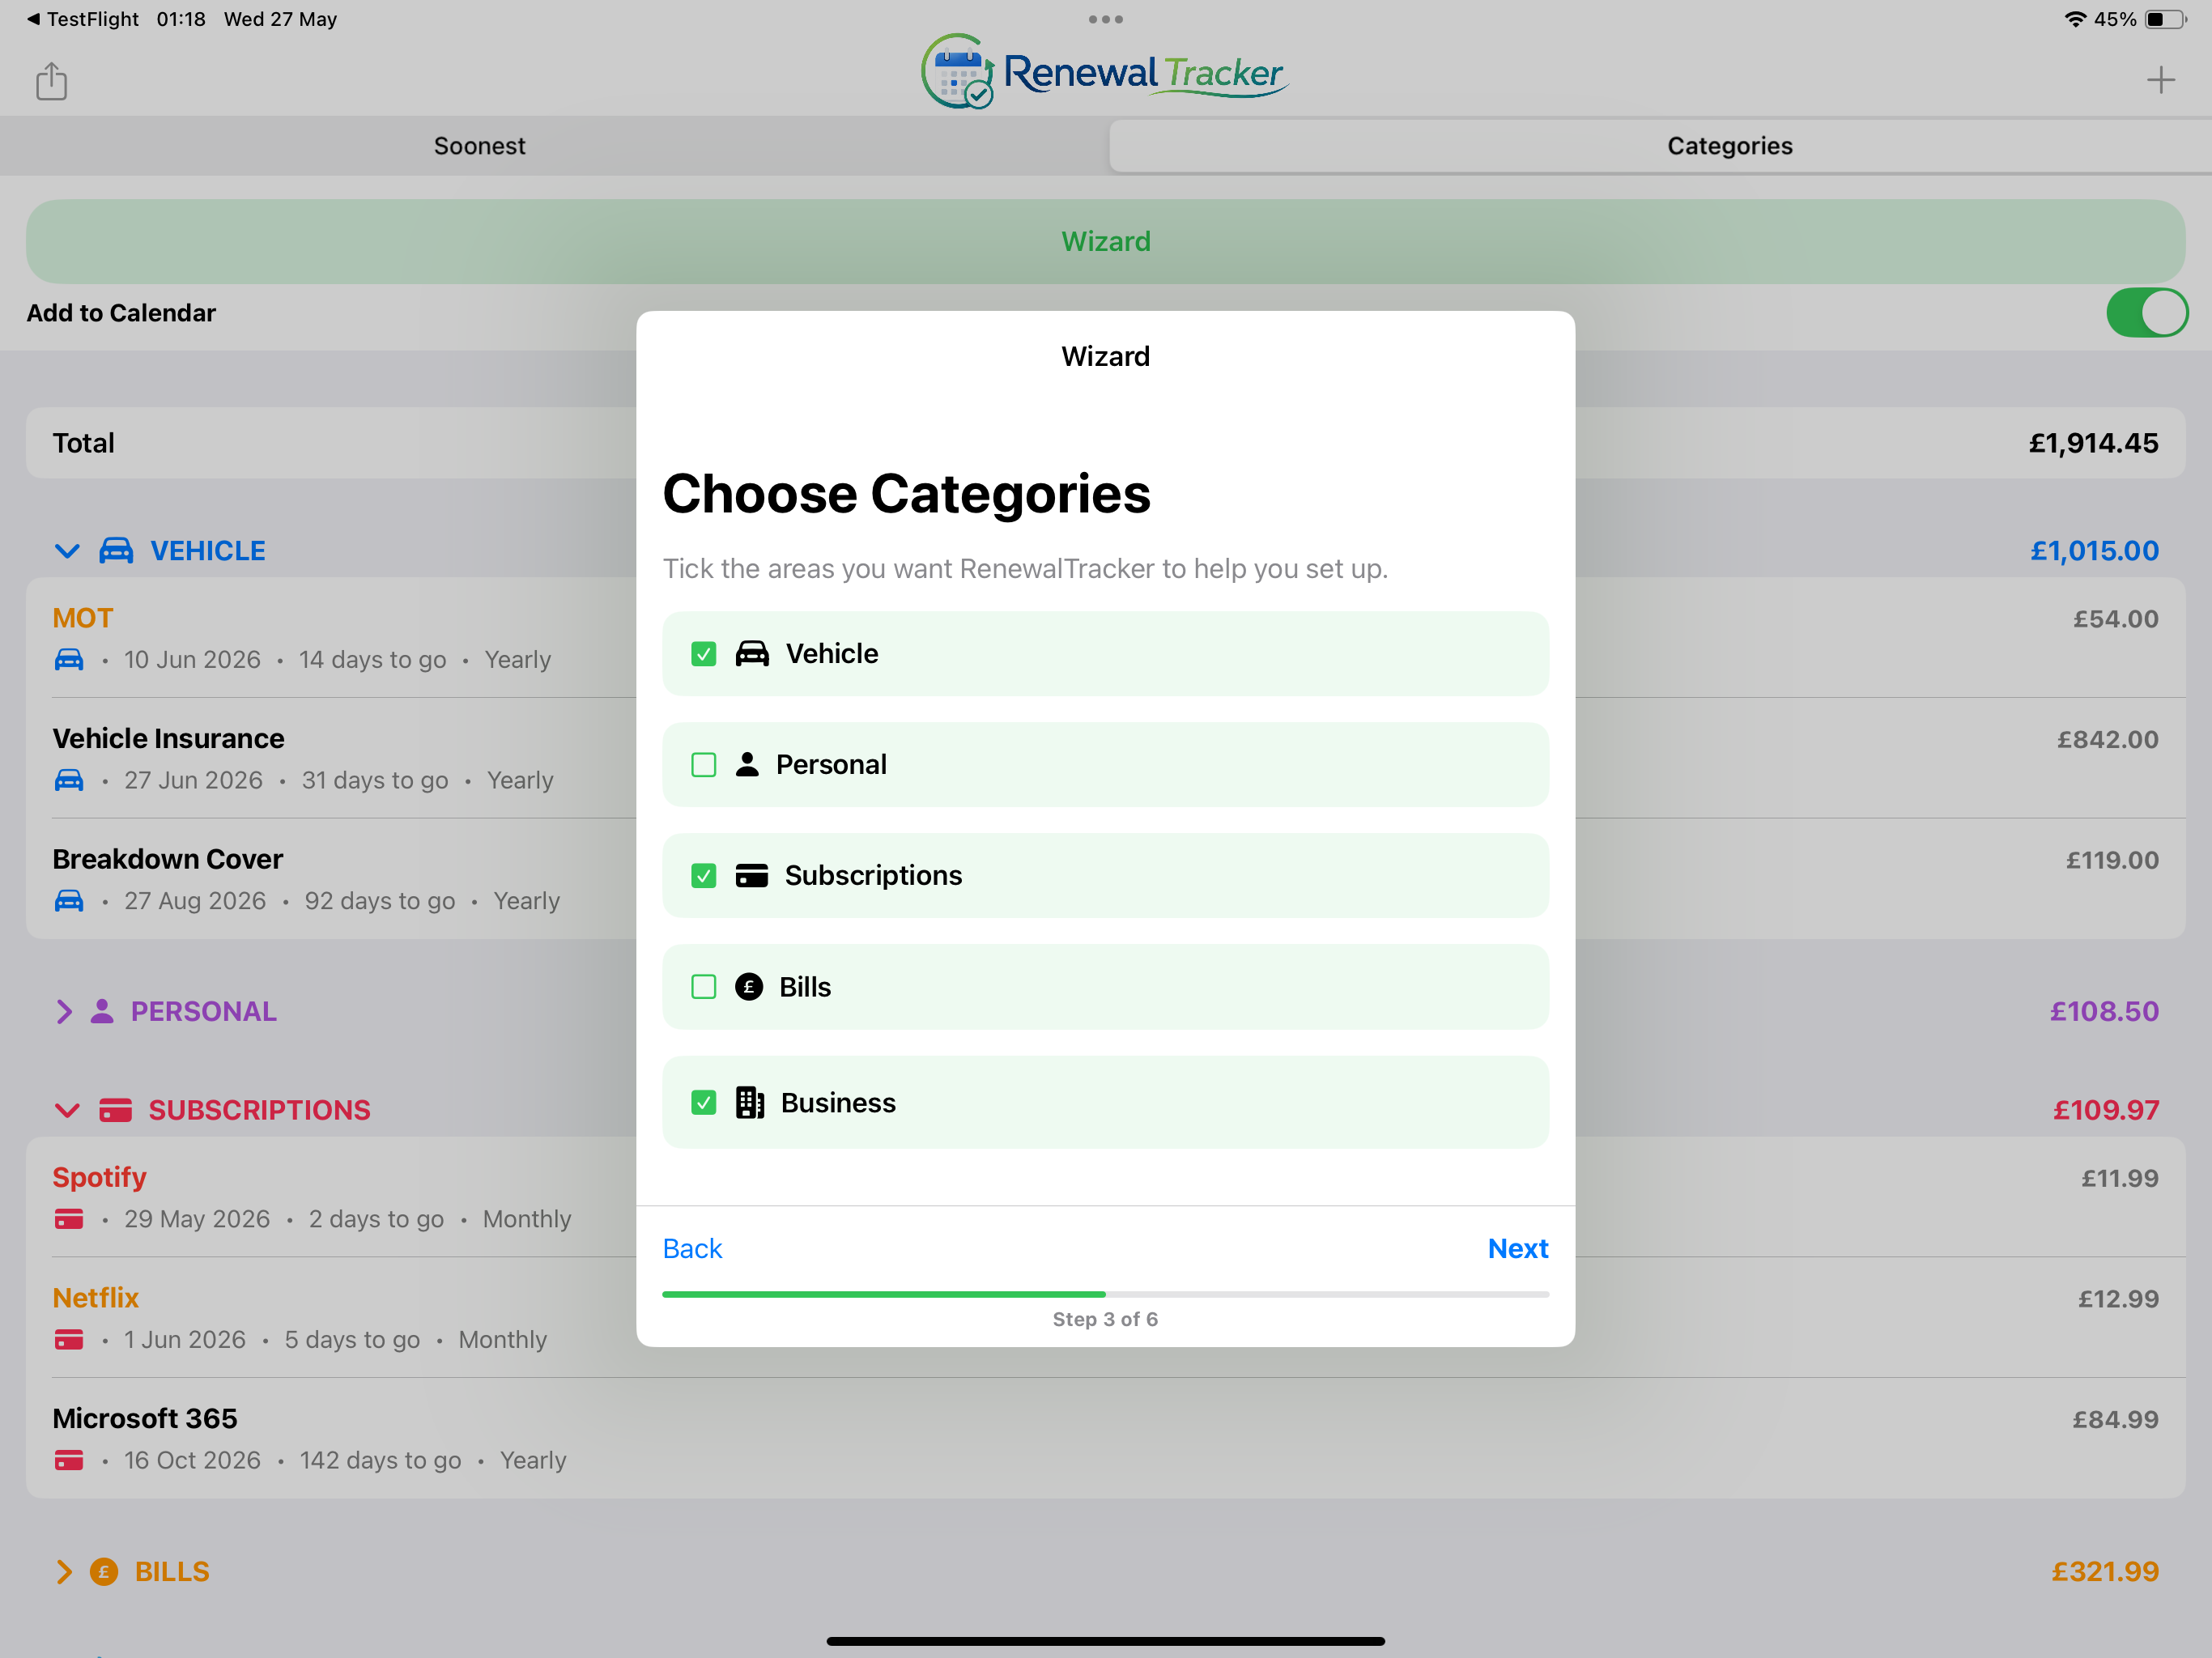Tap the share icon in the top bar

pyautogui.click(x=51, y=80)
